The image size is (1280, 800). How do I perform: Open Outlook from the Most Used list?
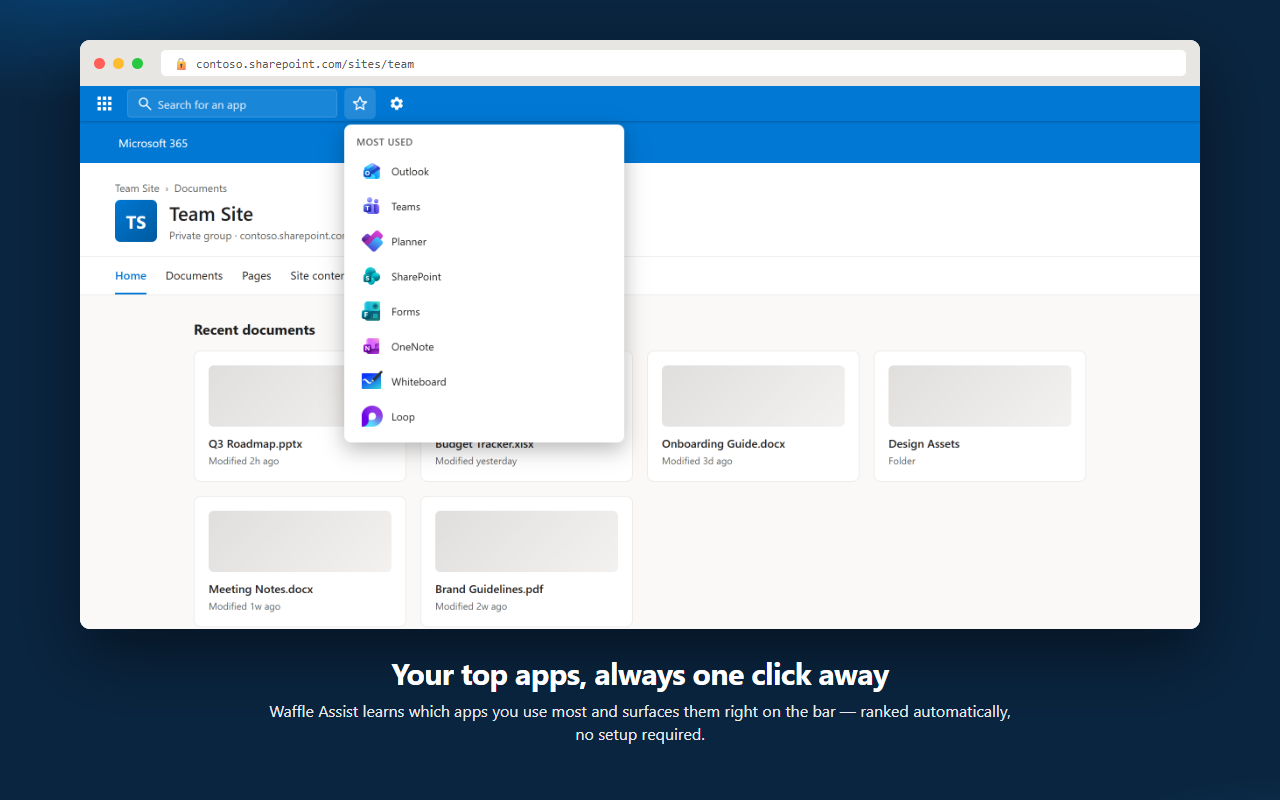484,172
